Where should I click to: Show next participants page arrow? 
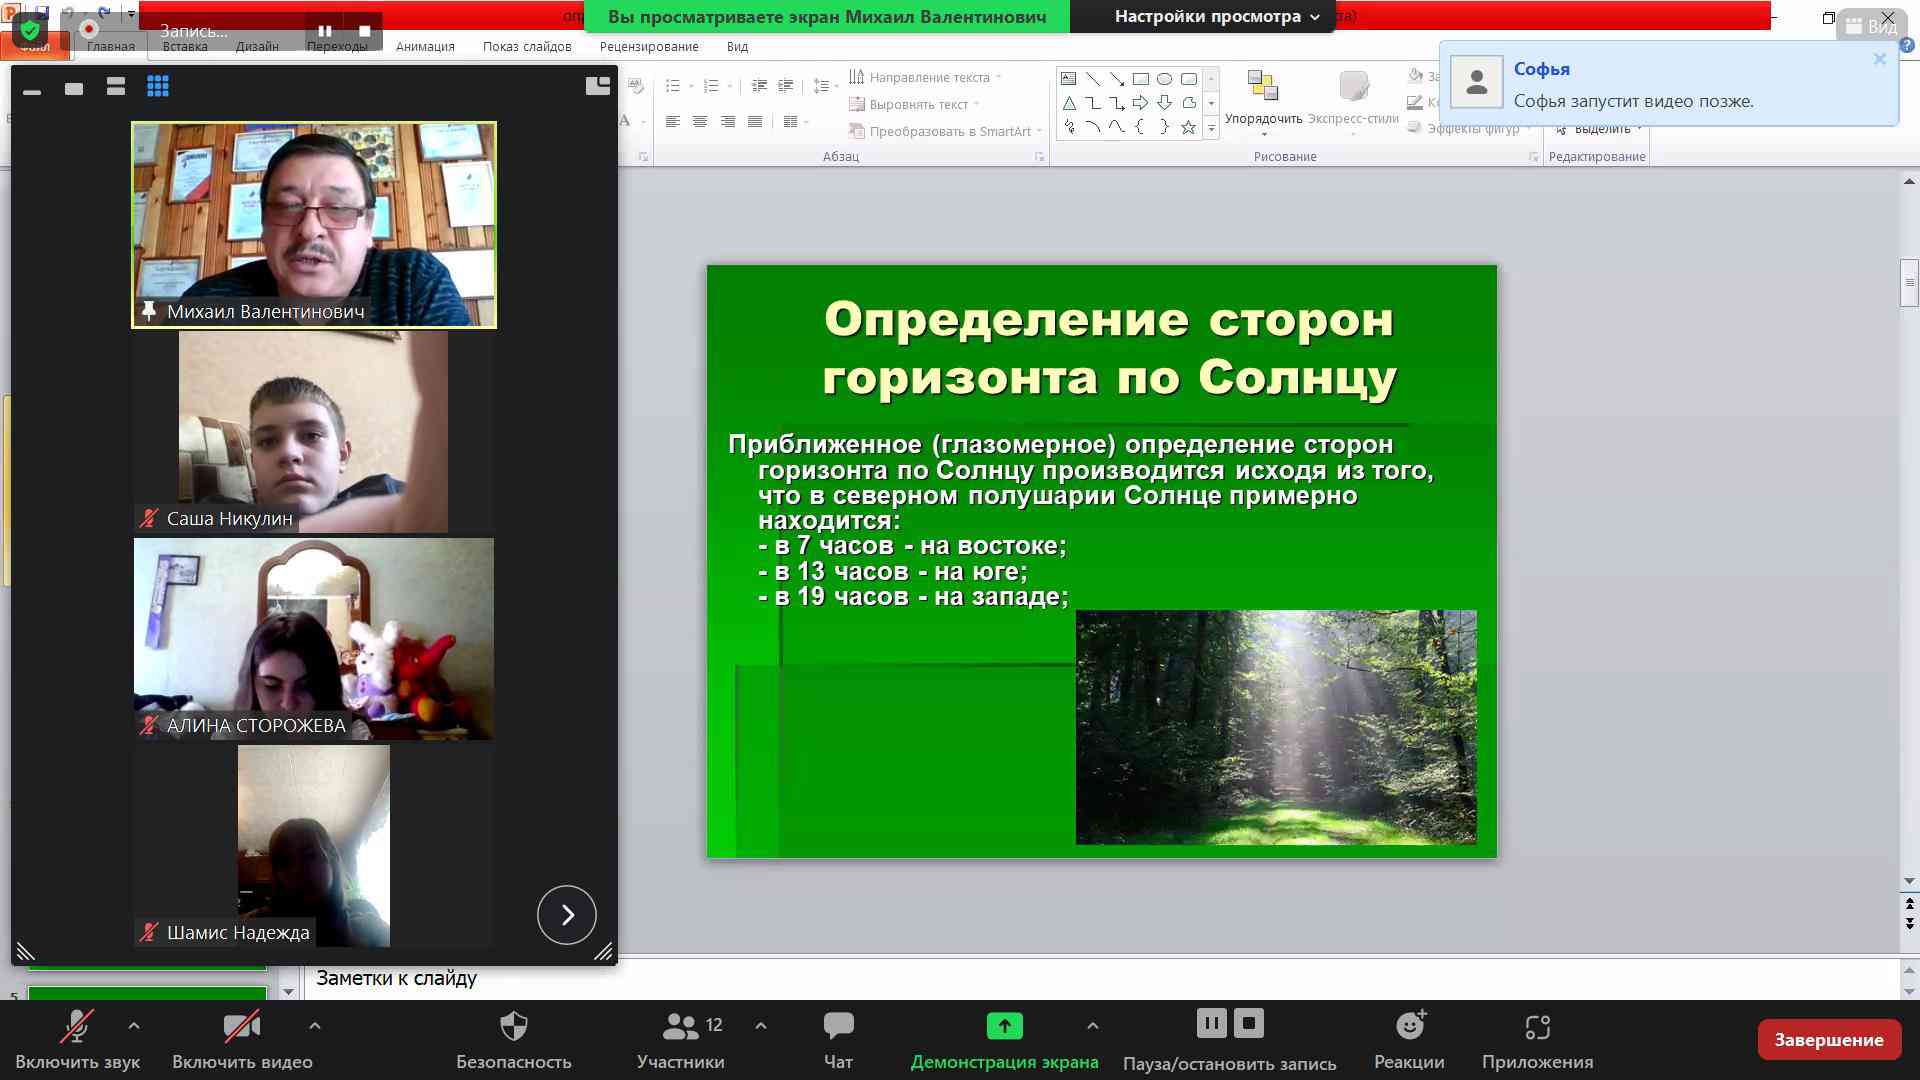click(x=567, y=915)
